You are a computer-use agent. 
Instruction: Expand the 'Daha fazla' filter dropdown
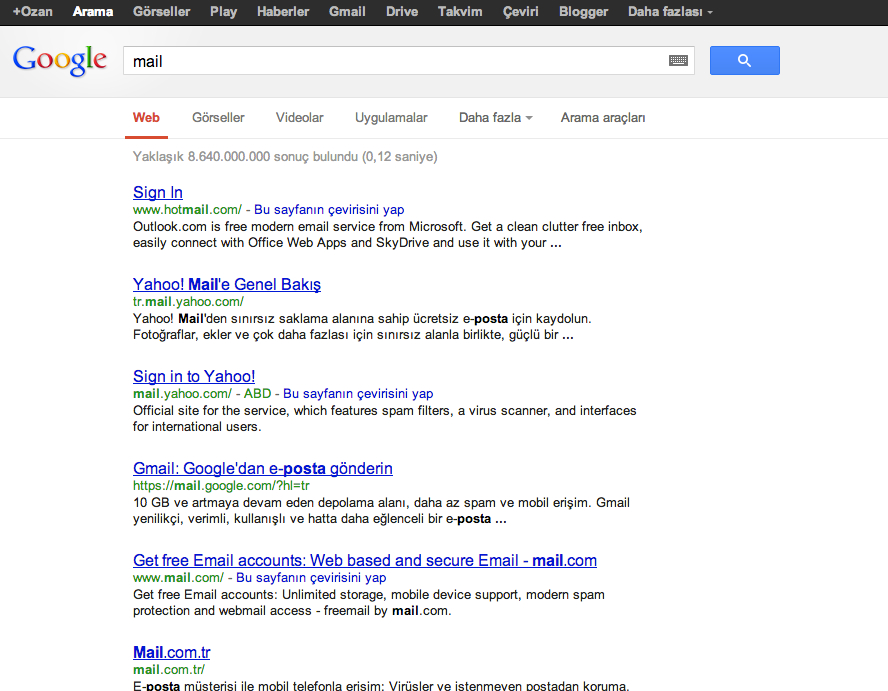pos(496,118)
